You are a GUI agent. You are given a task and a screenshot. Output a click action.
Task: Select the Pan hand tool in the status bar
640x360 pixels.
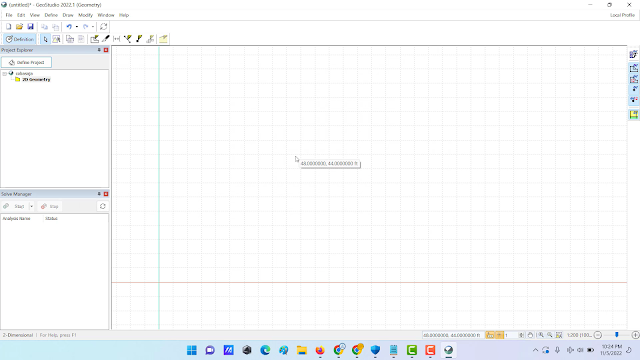[x=530, y=335]
